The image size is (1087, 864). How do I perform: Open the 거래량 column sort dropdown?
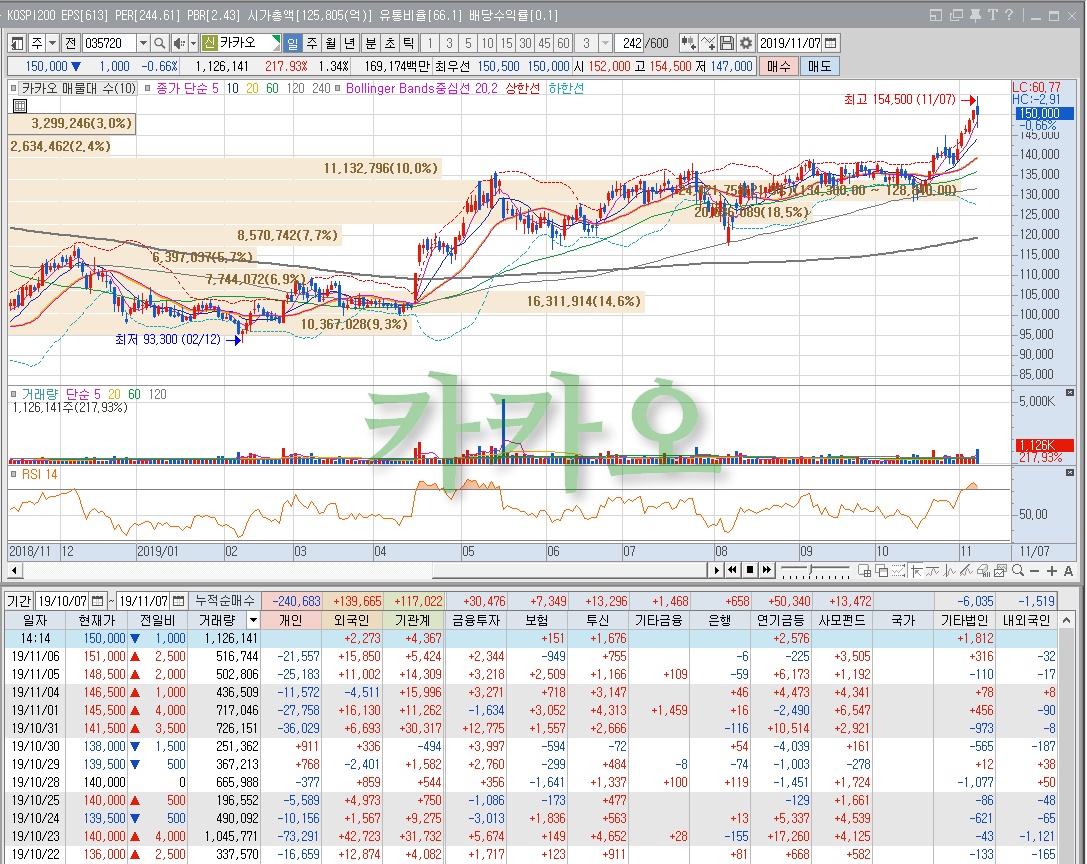(253, 620)
